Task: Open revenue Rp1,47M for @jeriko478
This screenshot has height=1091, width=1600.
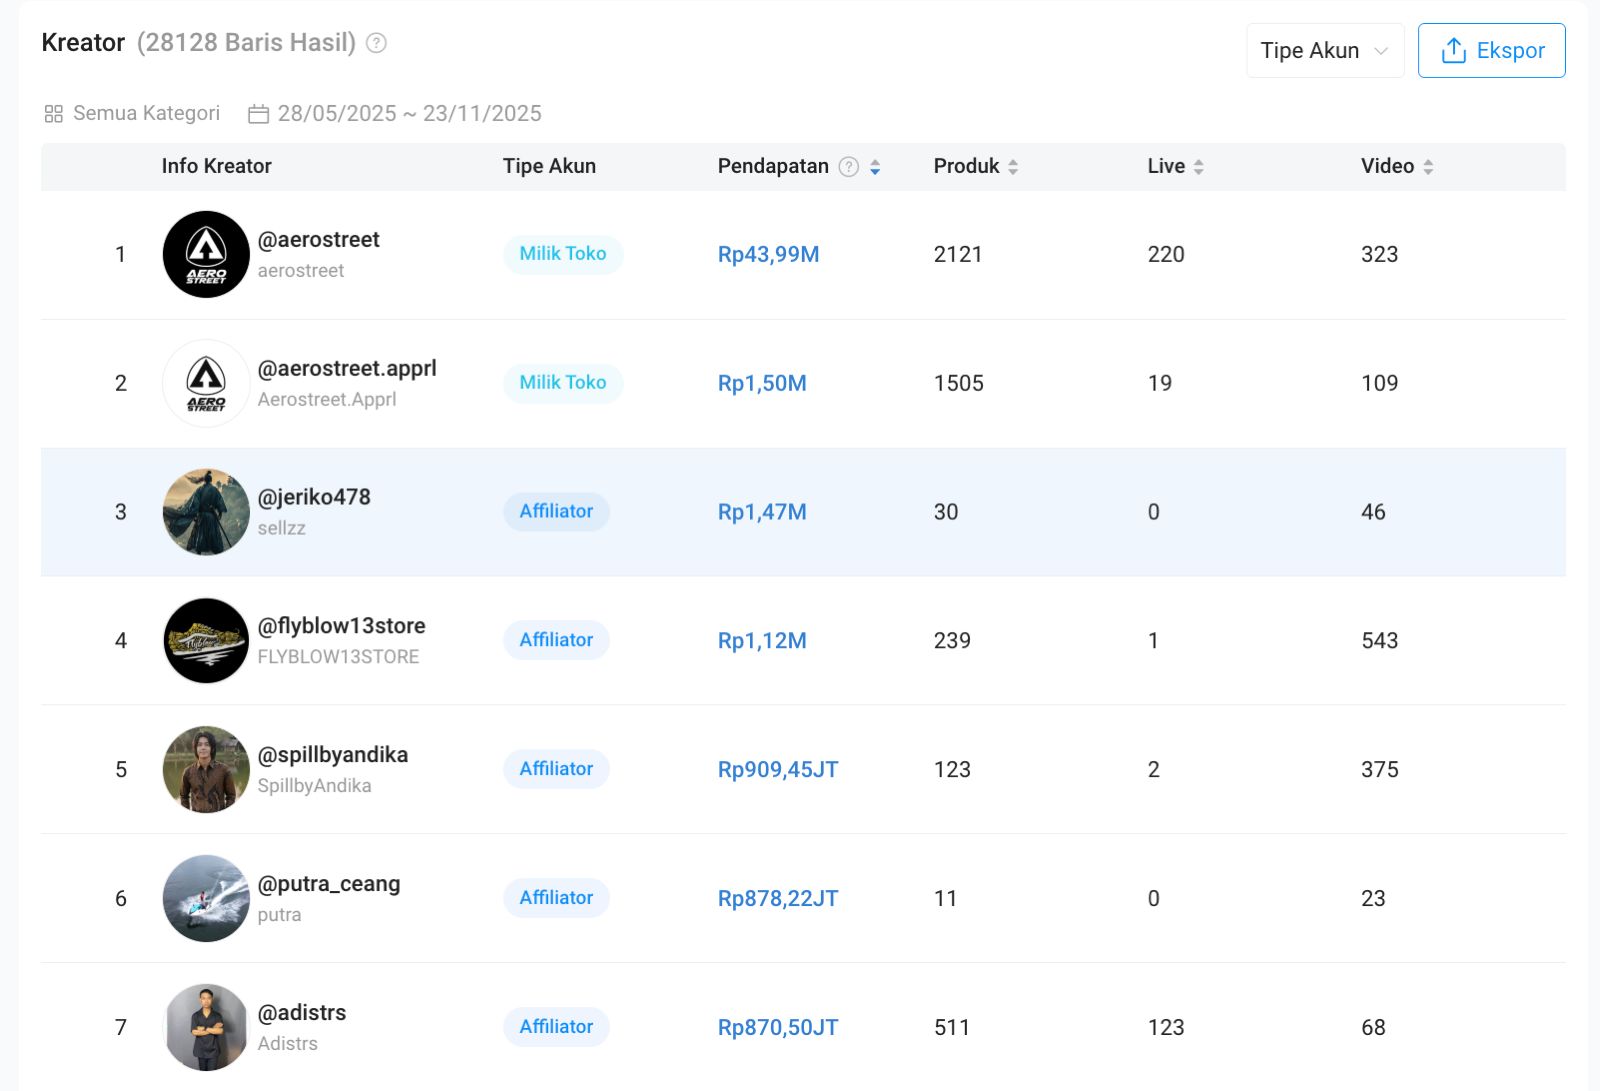Action: [x=762, y=512]
